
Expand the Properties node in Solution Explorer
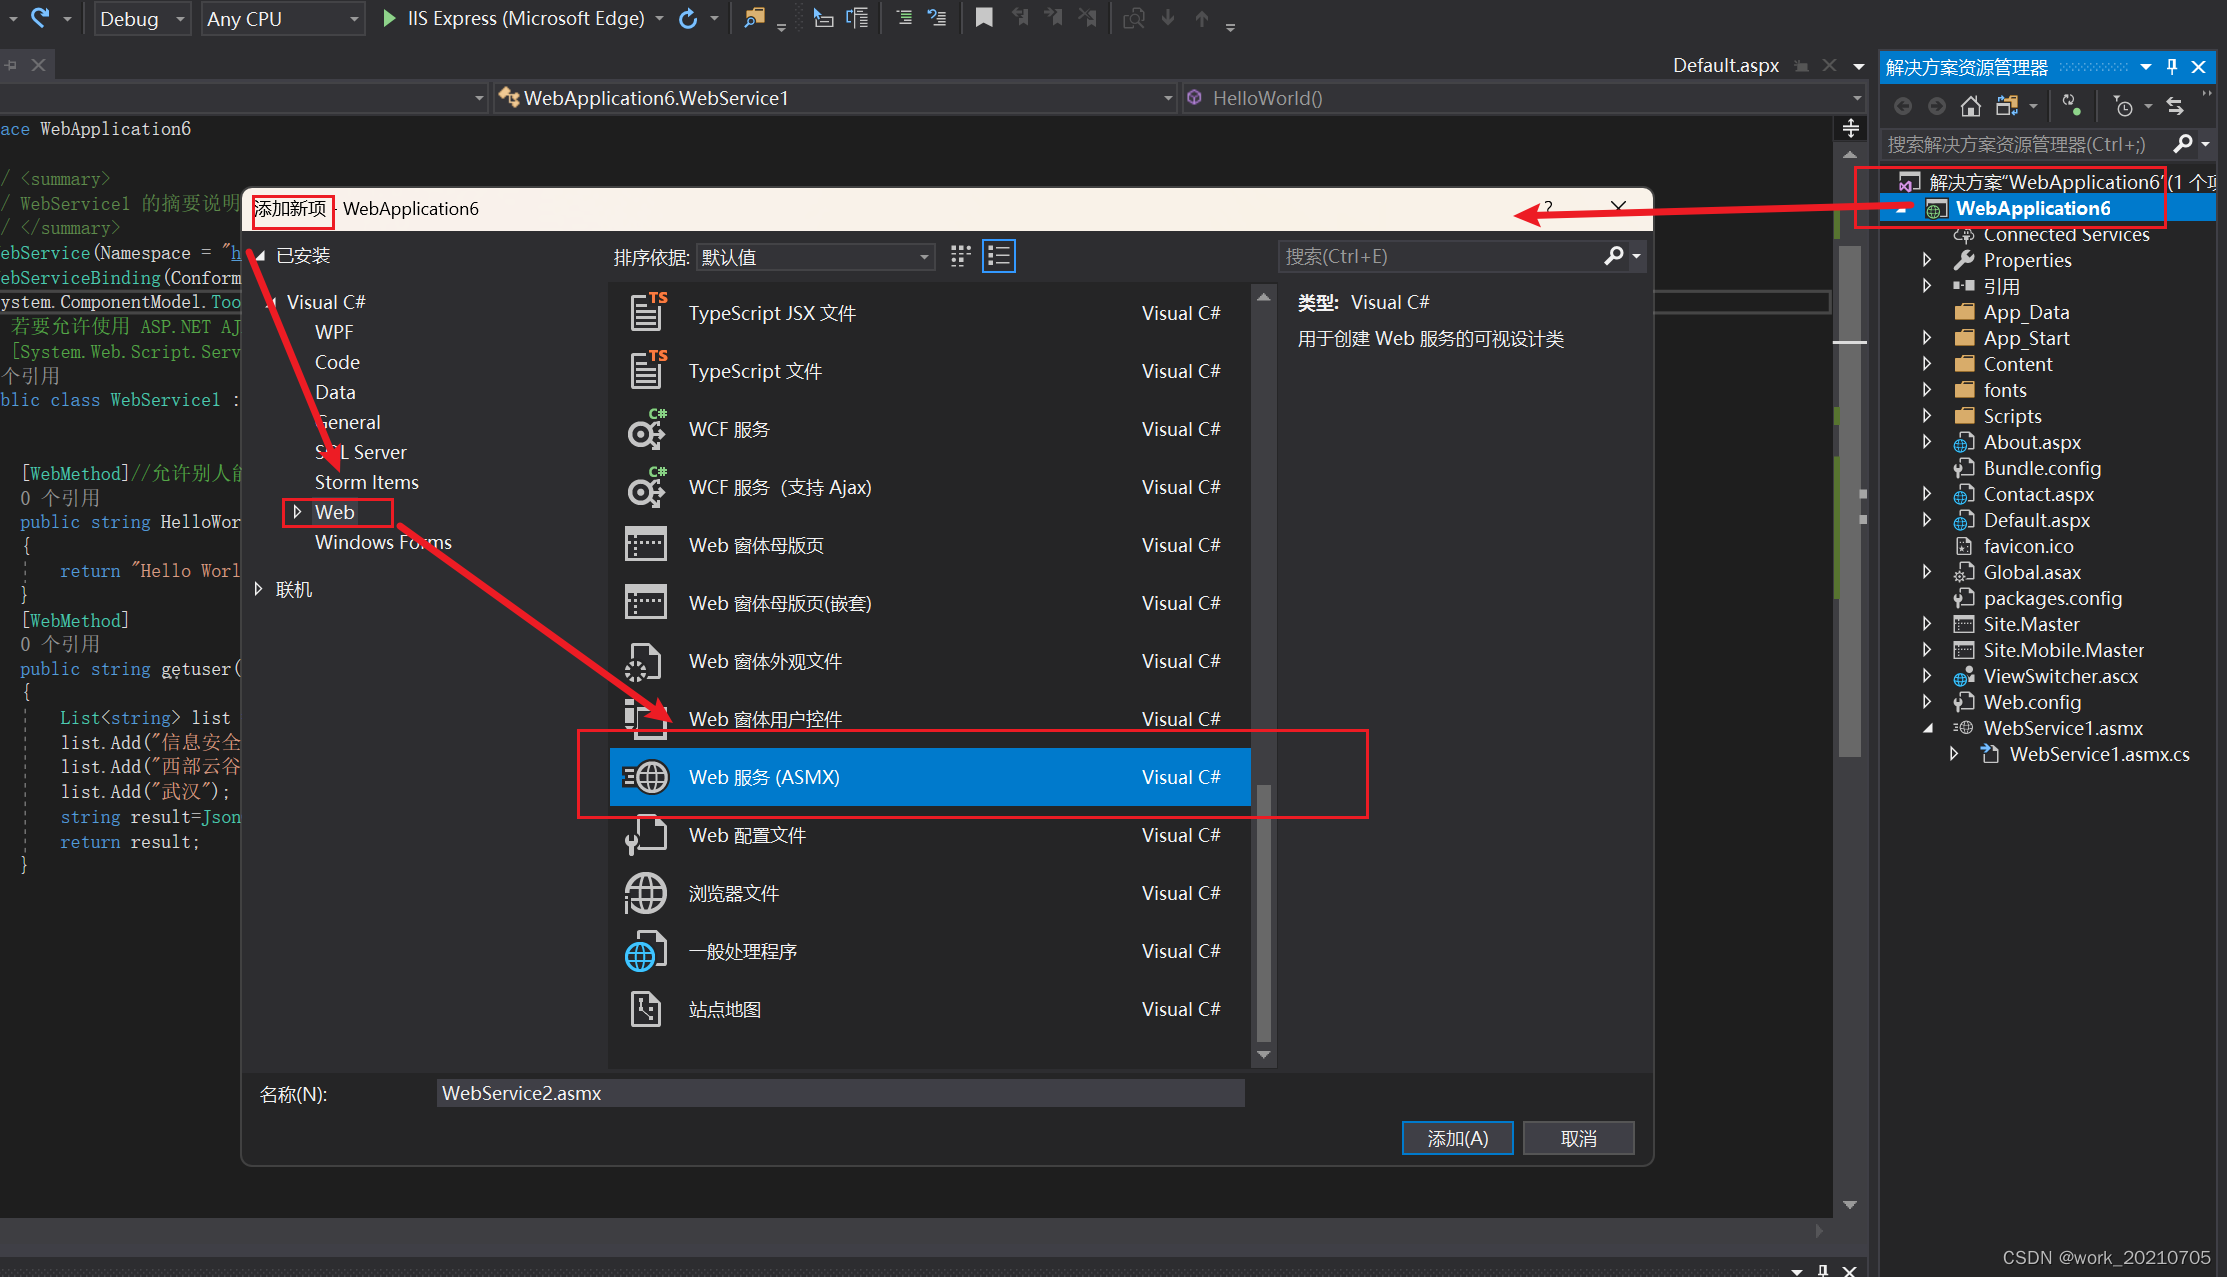coord(1927,260)
